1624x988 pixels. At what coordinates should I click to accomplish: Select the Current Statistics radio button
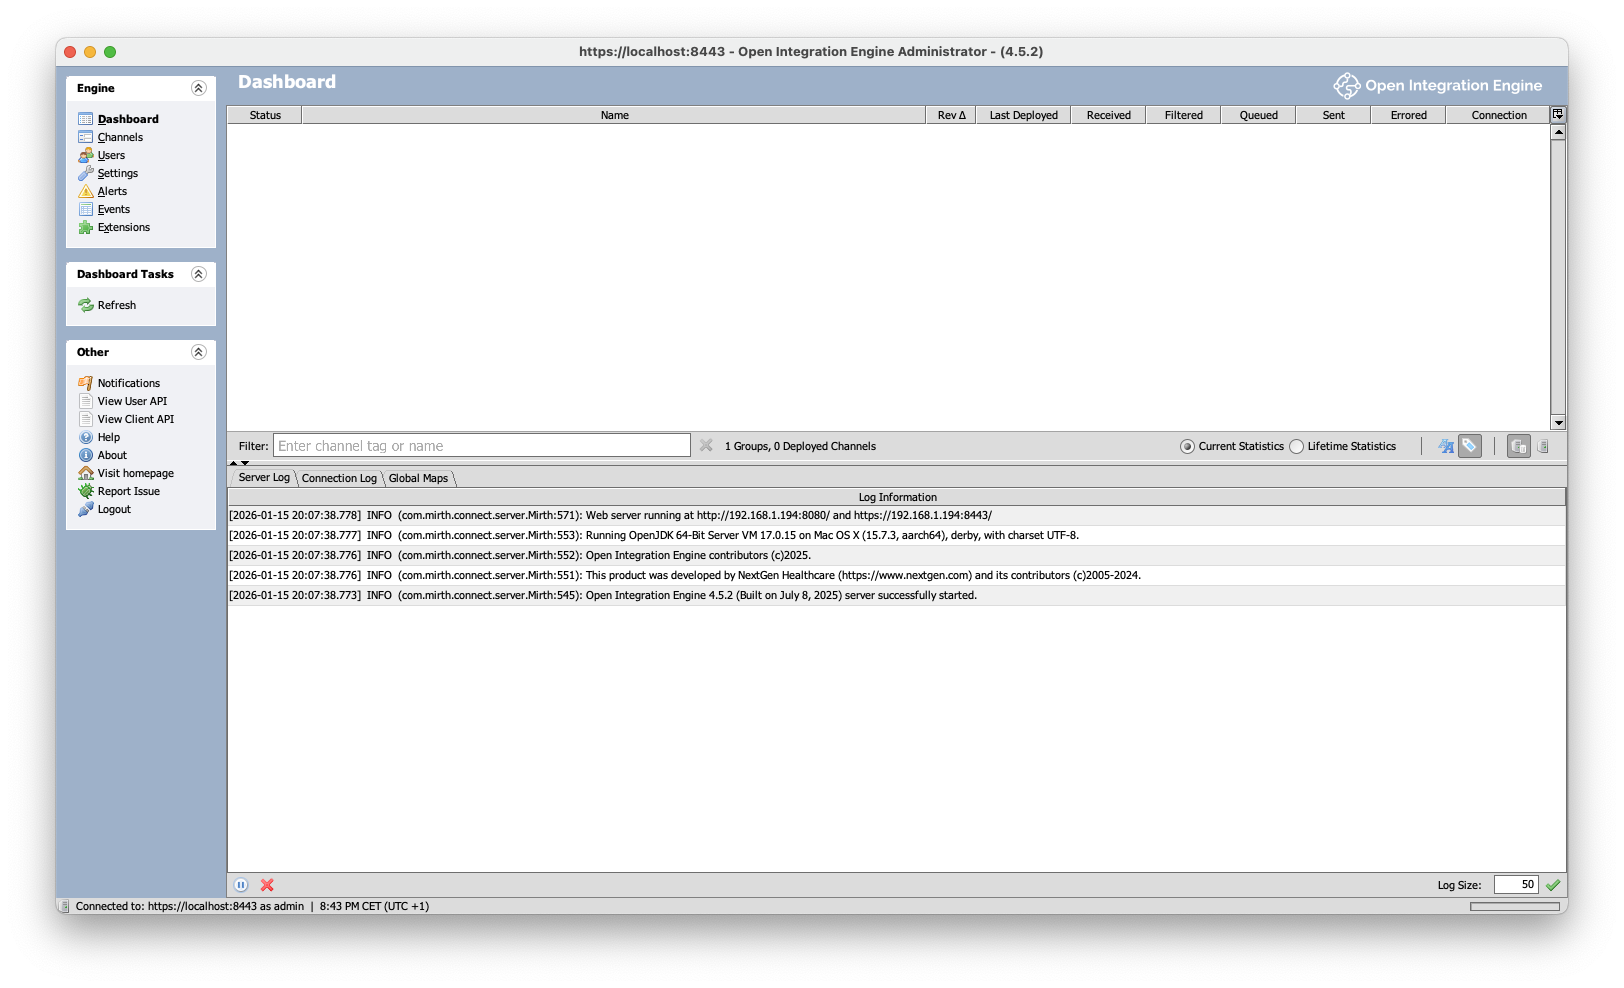(x=1187, y=446)
